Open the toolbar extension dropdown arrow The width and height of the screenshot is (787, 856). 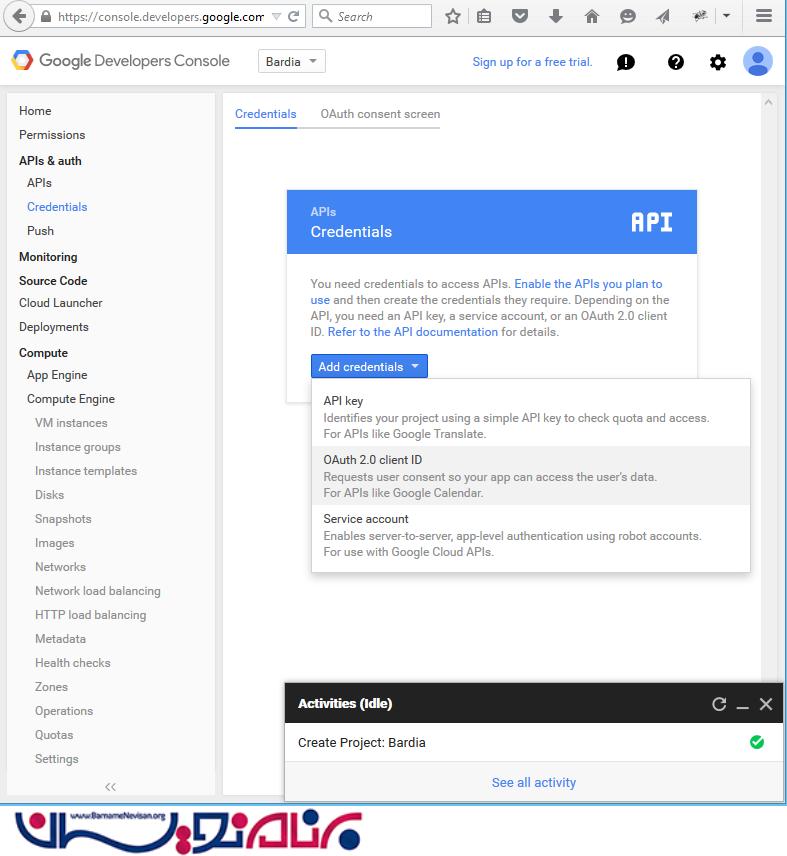(726, 16)
